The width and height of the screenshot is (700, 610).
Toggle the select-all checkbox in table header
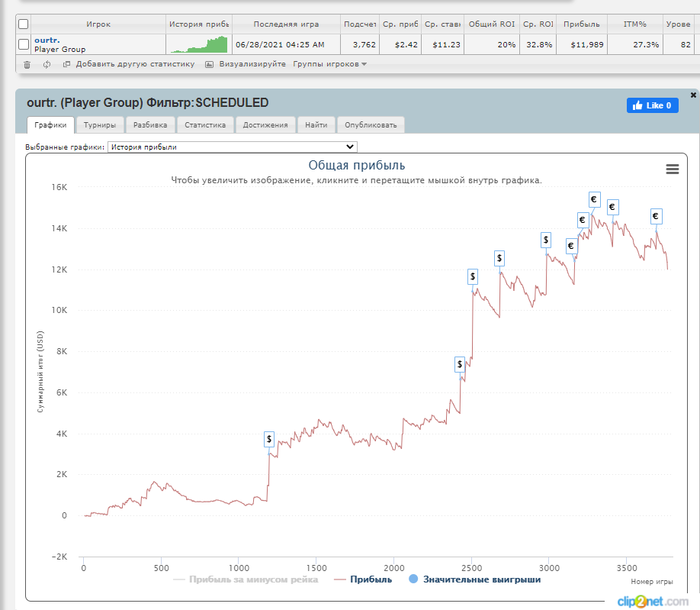point(23,24)
